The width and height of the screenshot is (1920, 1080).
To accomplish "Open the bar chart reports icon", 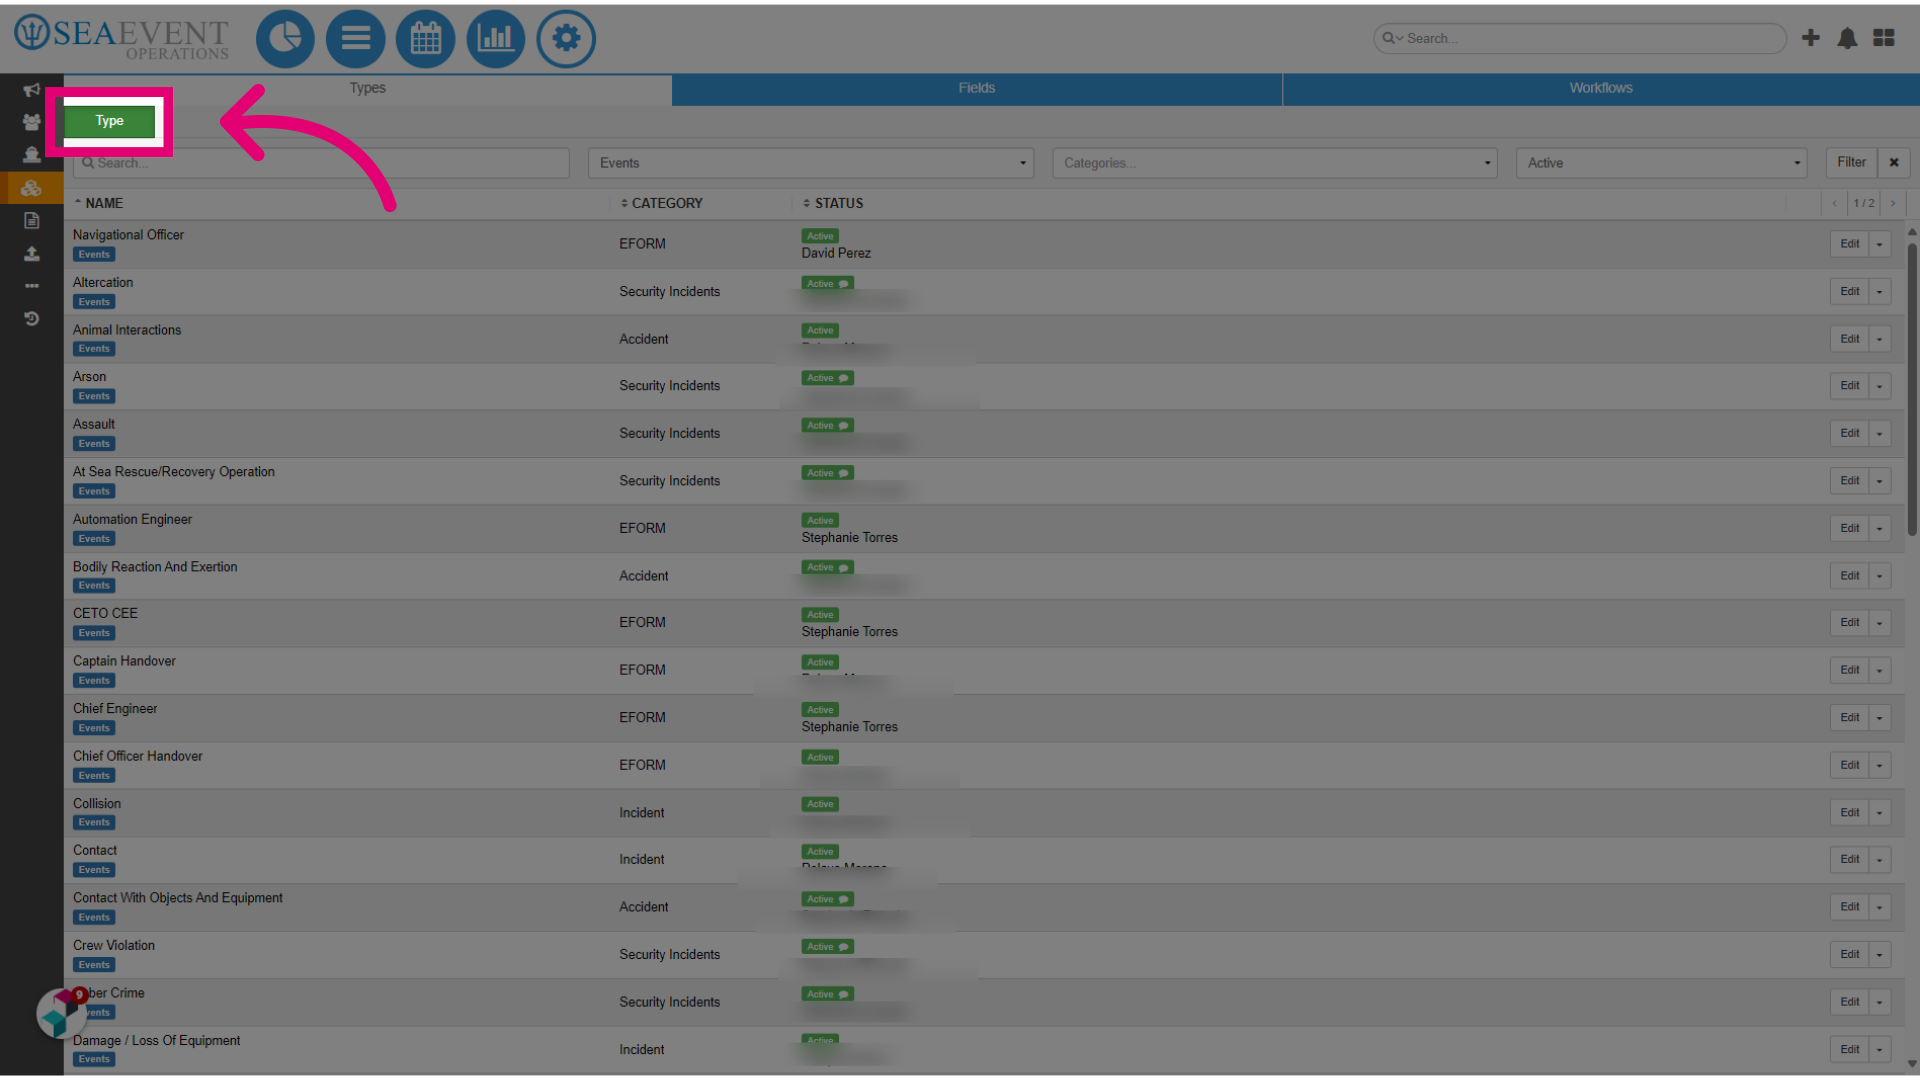I will tap(495, 39).
